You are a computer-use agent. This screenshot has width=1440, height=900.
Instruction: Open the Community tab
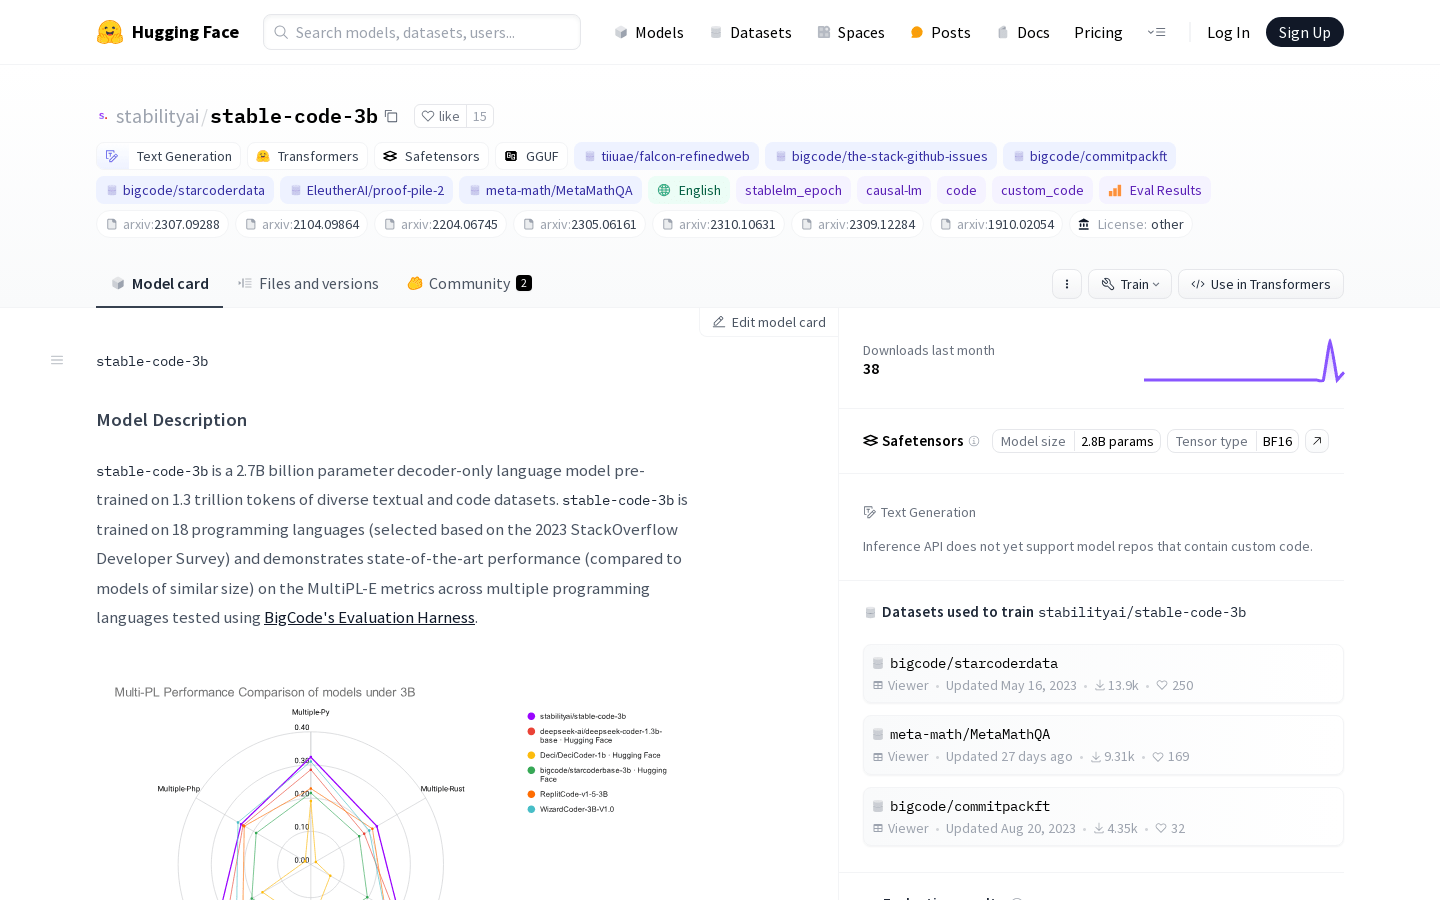(469, 284)
